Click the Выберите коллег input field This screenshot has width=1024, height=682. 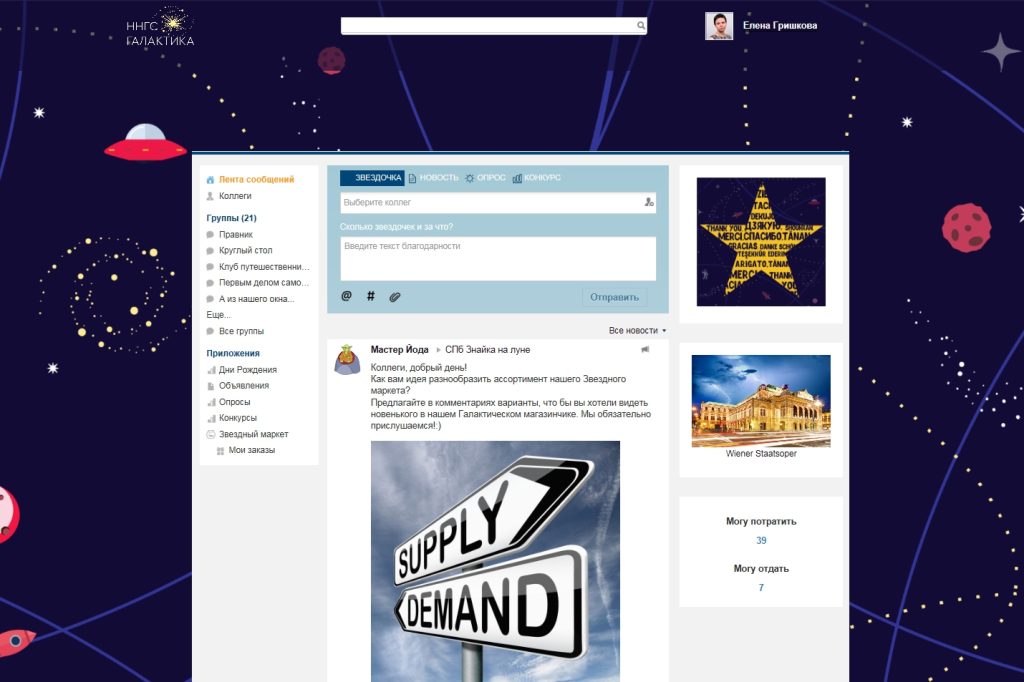(490, 202)
